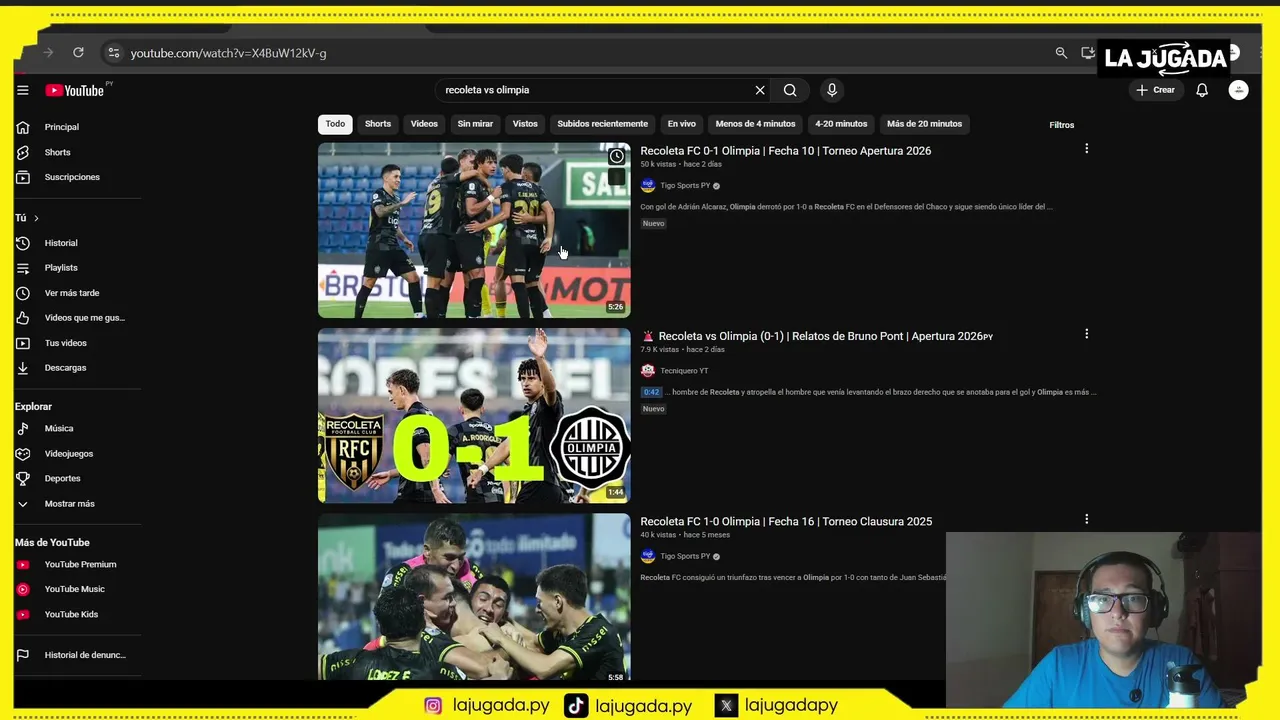Open thumbnail of Fecha 16 Clausura 2025 video
The width and height of the screenshot is (1280, 720).
tap(474, 597)
